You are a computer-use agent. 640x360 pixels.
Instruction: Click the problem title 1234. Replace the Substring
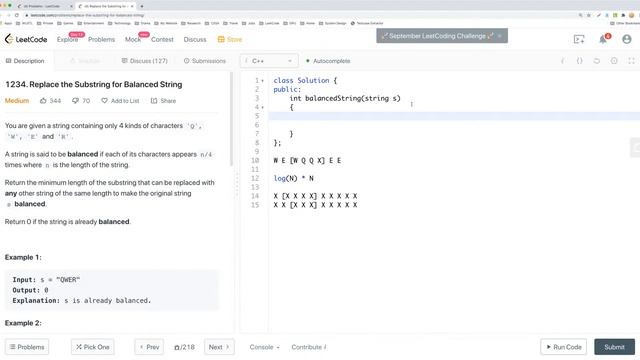[x=93, y=84]
